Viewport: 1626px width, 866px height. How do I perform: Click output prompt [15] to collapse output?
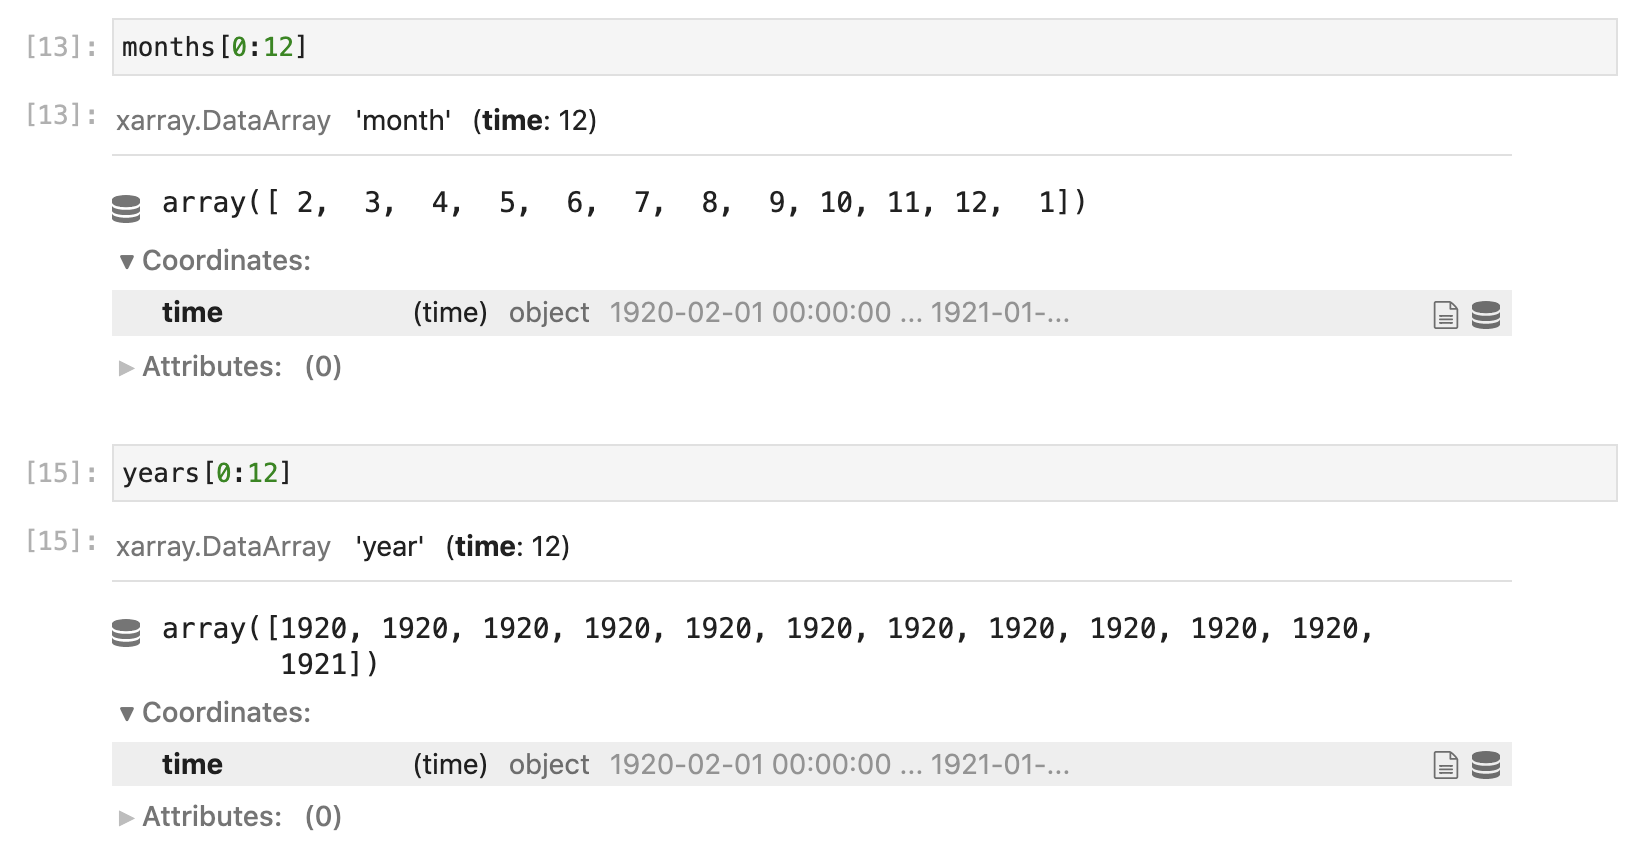point(62,541)
